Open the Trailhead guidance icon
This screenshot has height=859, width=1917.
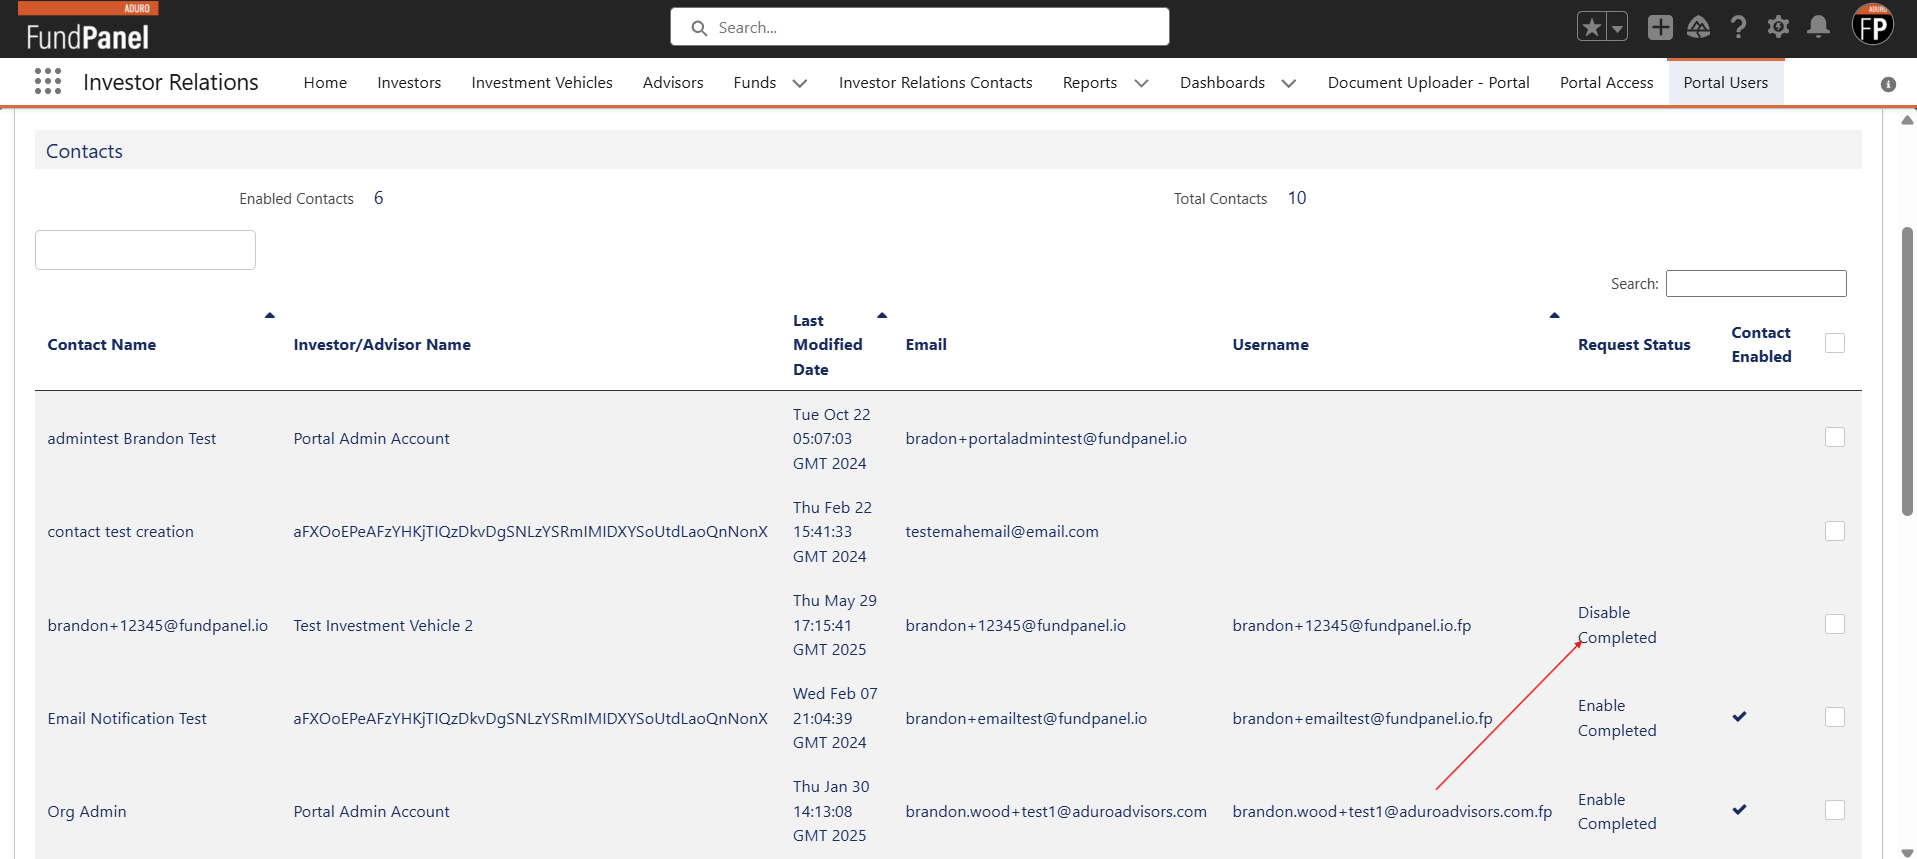[1698, 27]
